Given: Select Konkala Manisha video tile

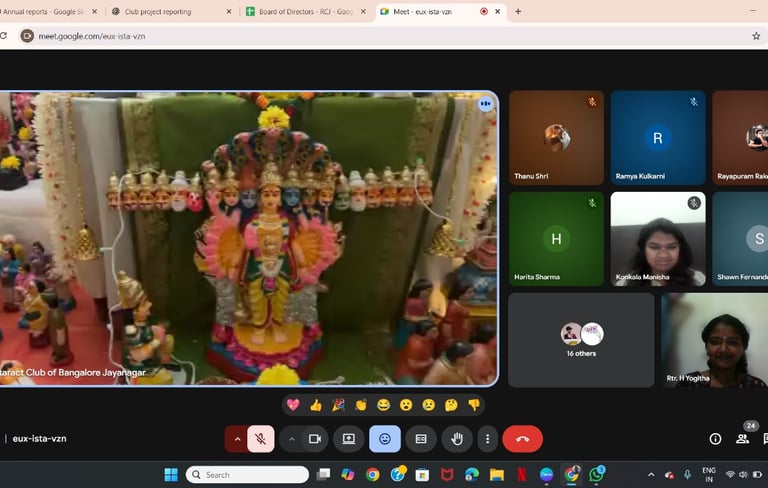Looking at the screenshot, I should 658,239.
